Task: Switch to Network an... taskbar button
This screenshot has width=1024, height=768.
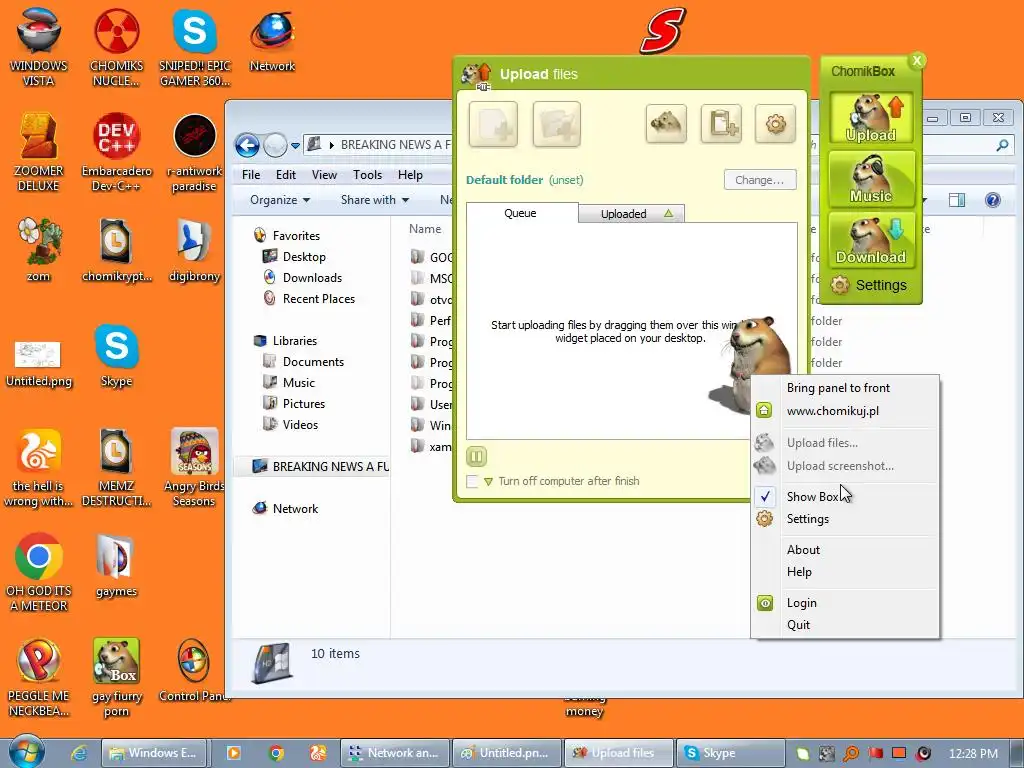Action: [x=395, y=753]
